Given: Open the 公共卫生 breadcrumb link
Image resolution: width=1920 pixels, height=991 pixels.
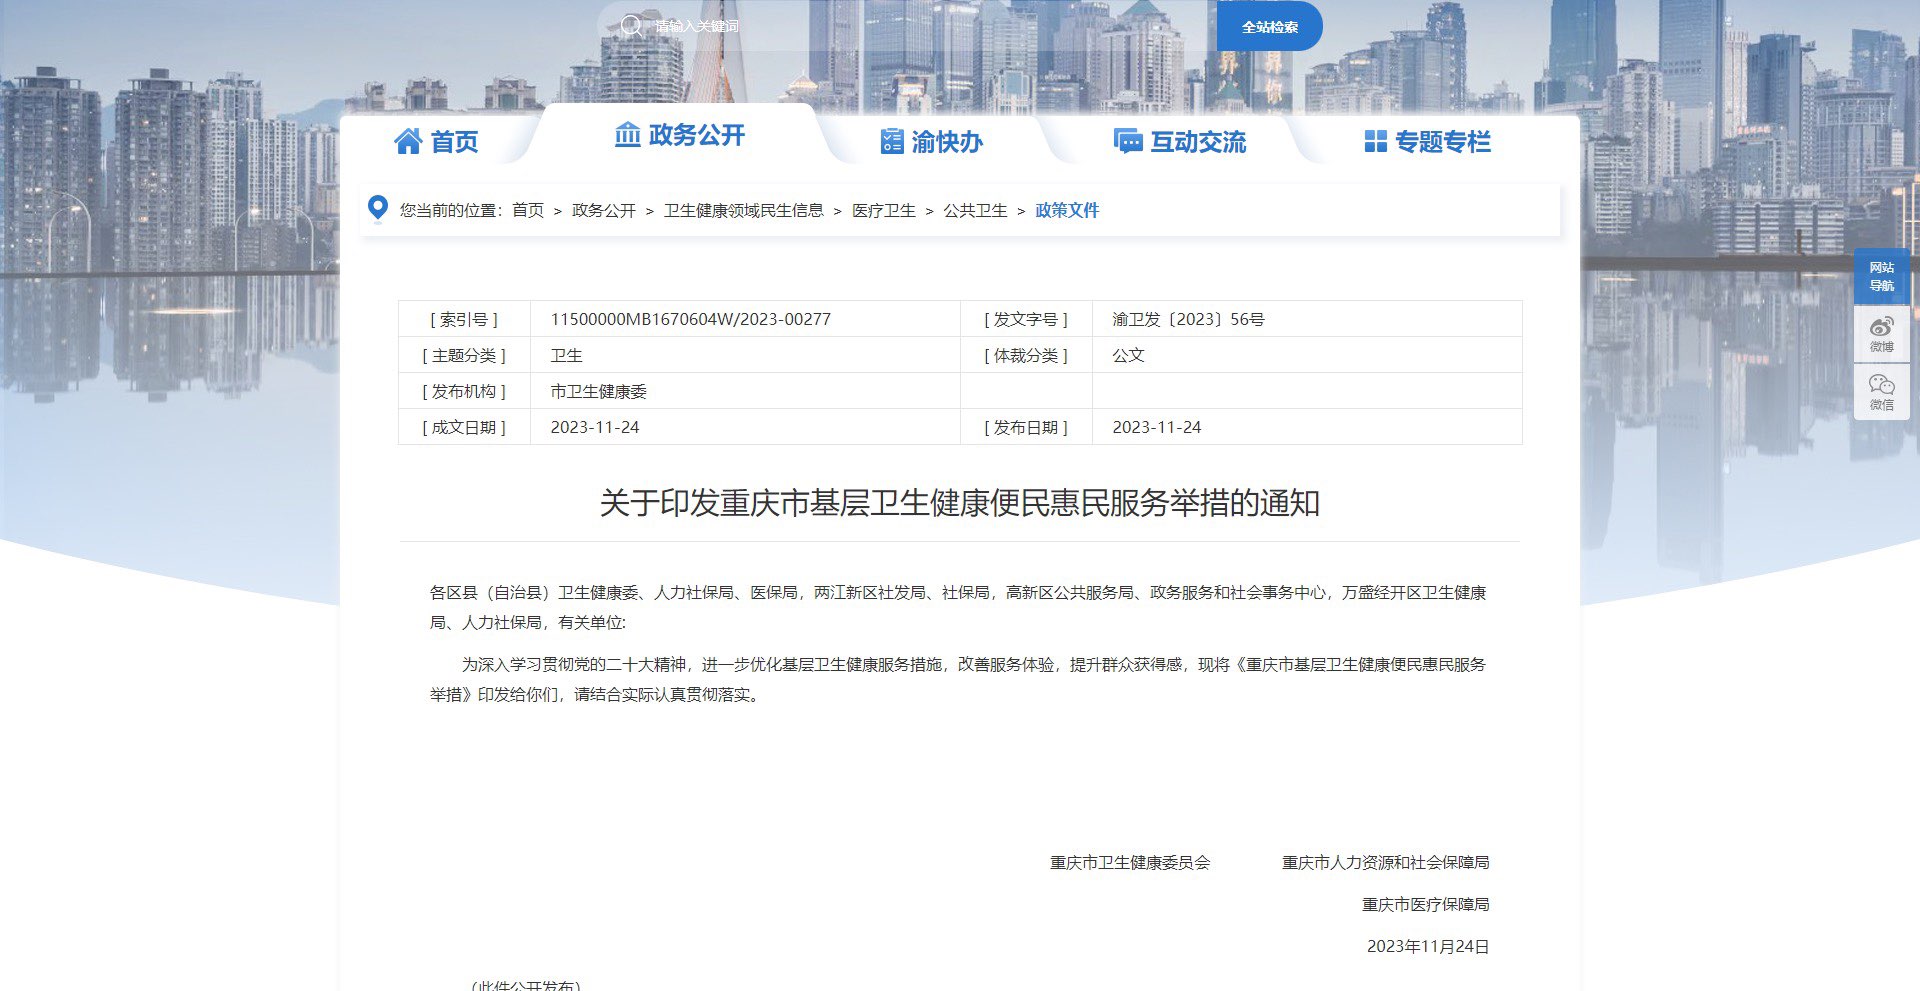Looking at the screenshot, I should 976,210.
